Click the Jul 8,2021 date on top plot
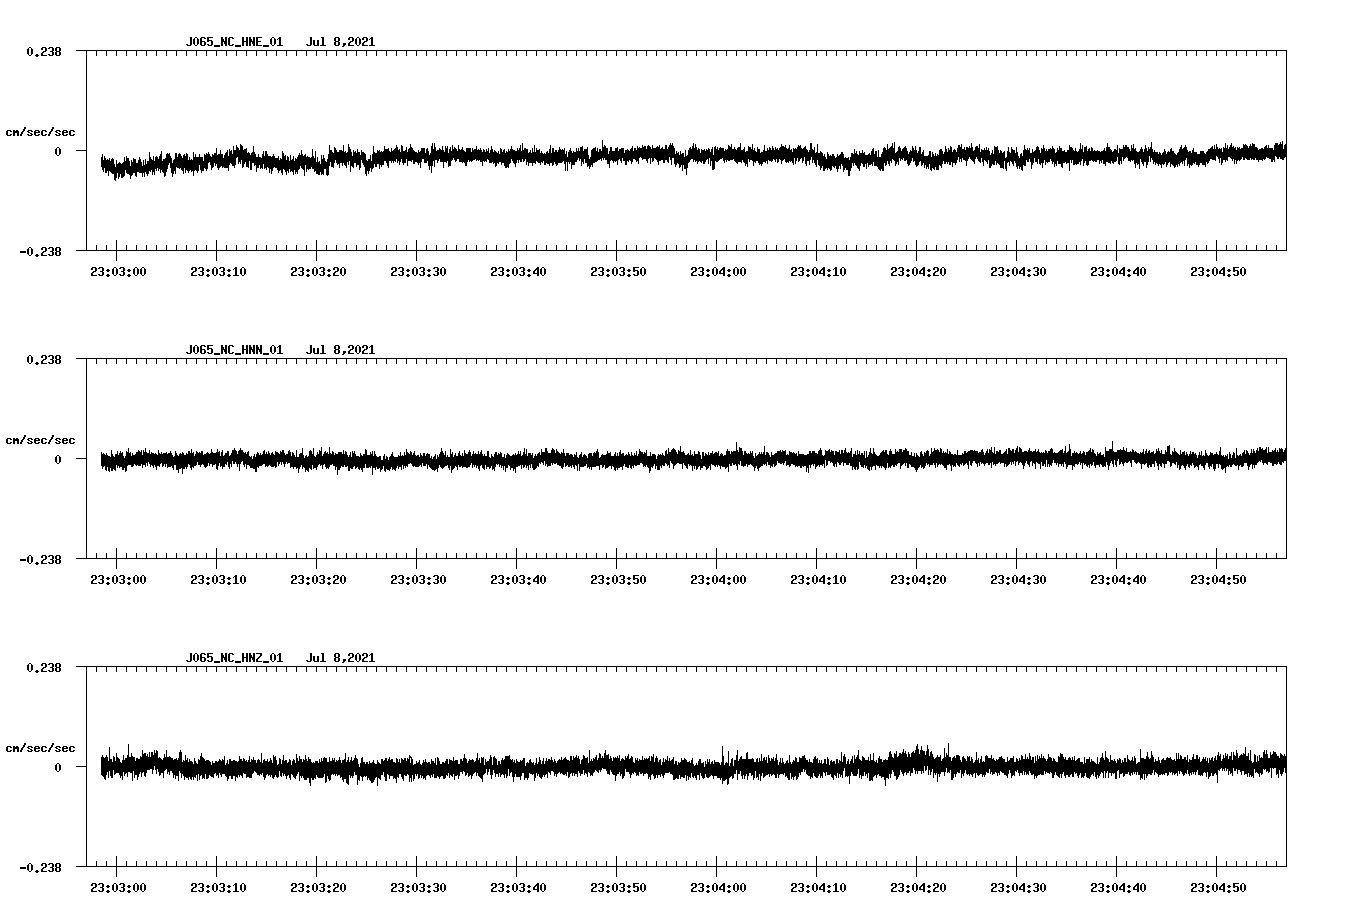 click(341, 42)
